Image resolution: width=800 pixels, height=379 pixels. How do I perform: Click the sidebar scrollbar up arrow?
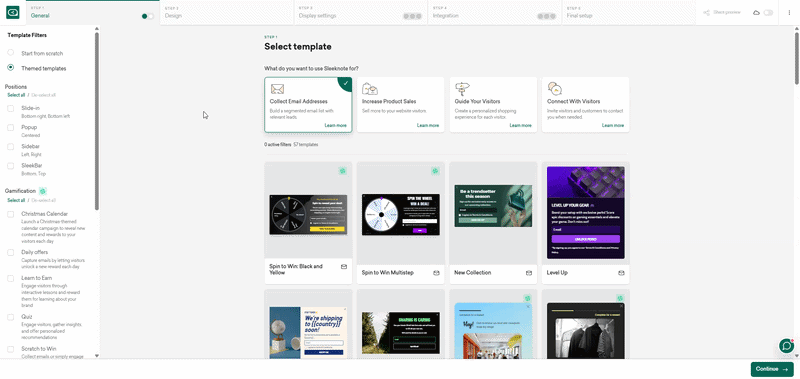point(97,29)
